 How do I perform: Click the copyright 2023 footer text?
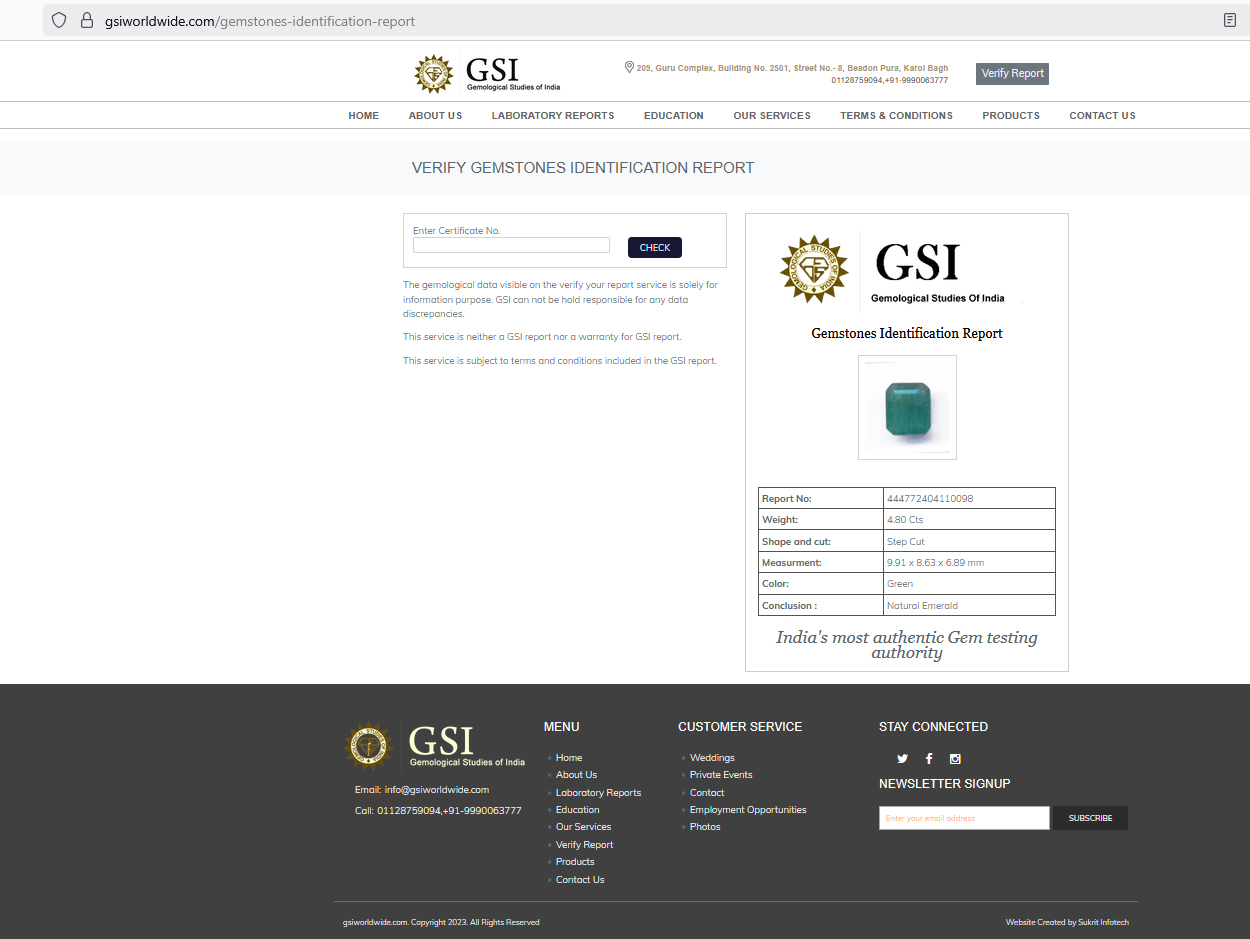441,922
